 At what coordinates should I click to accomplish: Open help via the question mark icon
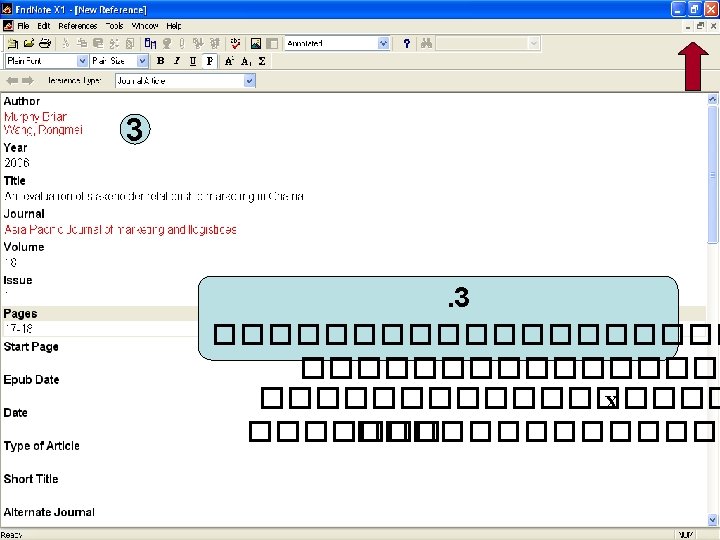406,44
